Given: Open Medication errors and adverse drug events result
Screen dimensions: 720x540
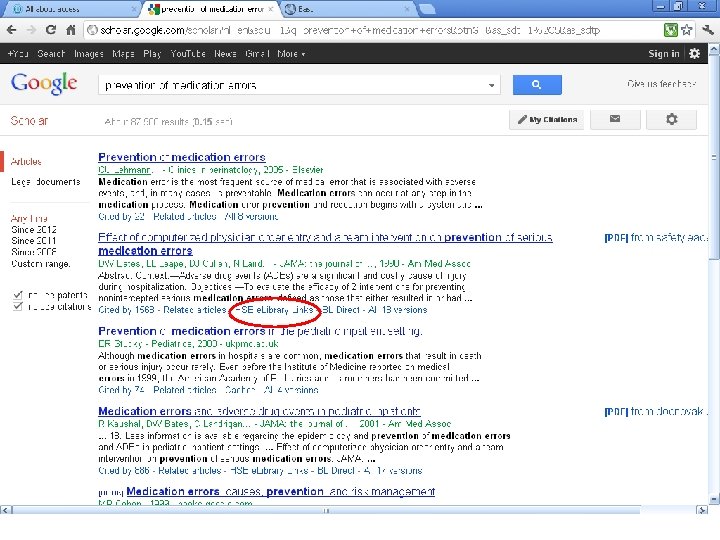Looking at the screenshot, I should (x=259, y=411).
